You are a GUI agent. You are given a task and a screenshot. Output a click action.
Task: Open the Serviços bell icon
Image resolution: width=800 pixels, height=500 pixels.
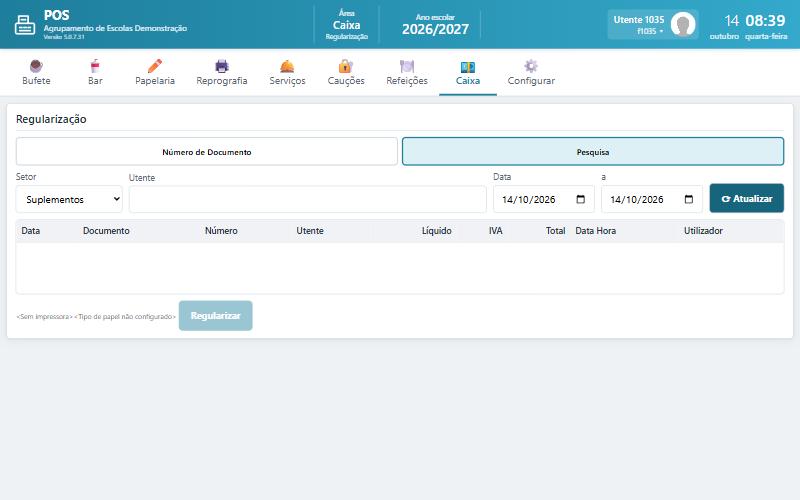point(287,66)
